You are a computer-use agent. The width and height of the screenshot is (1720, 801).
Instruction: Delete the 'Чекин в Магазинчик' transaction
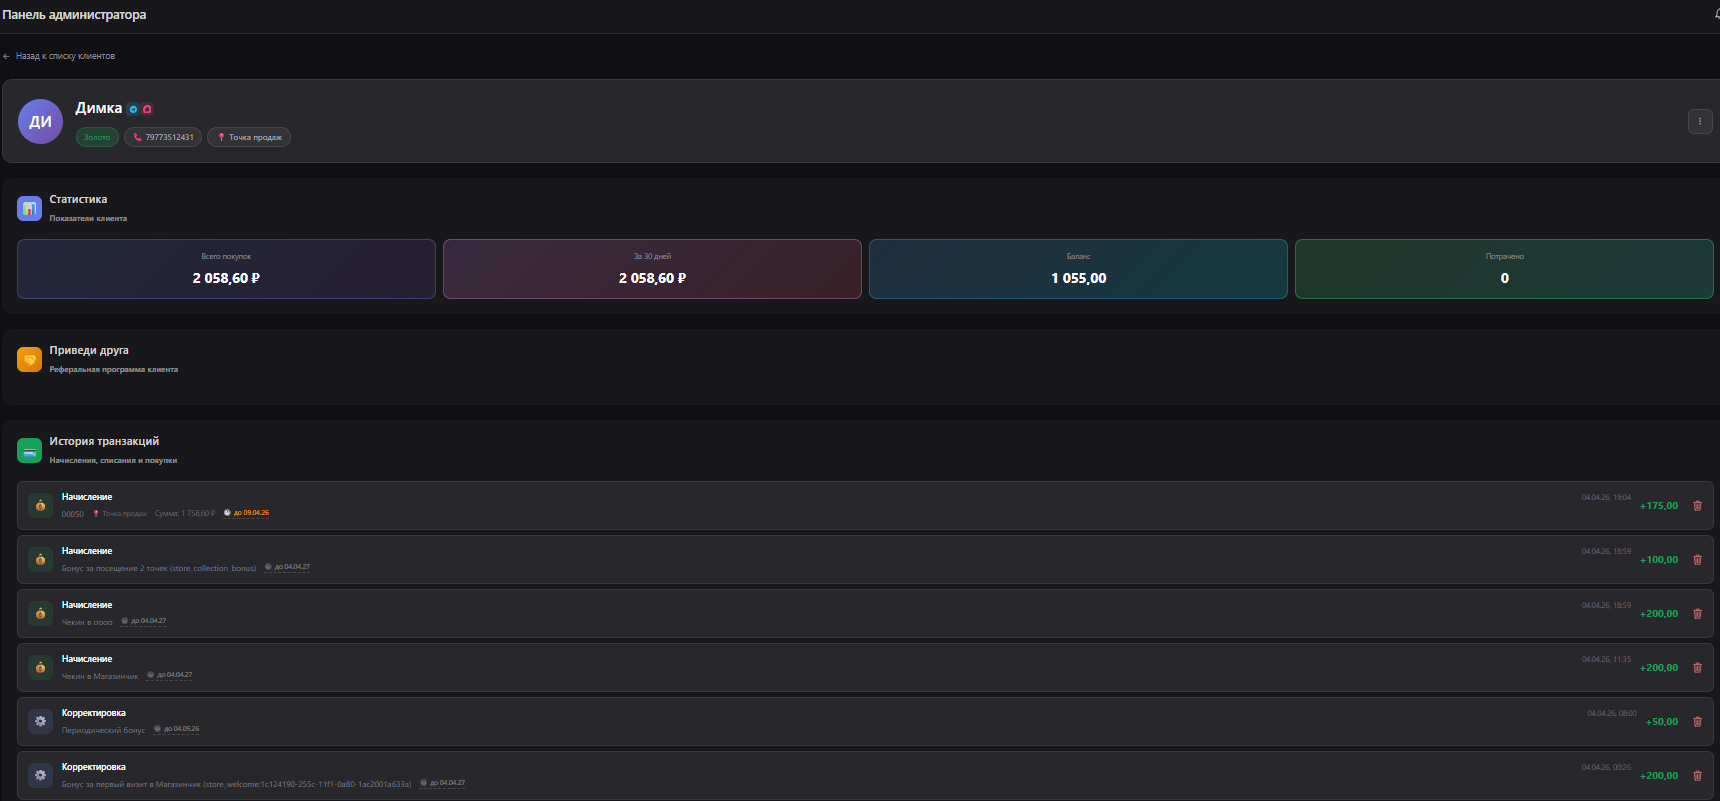1697,668
